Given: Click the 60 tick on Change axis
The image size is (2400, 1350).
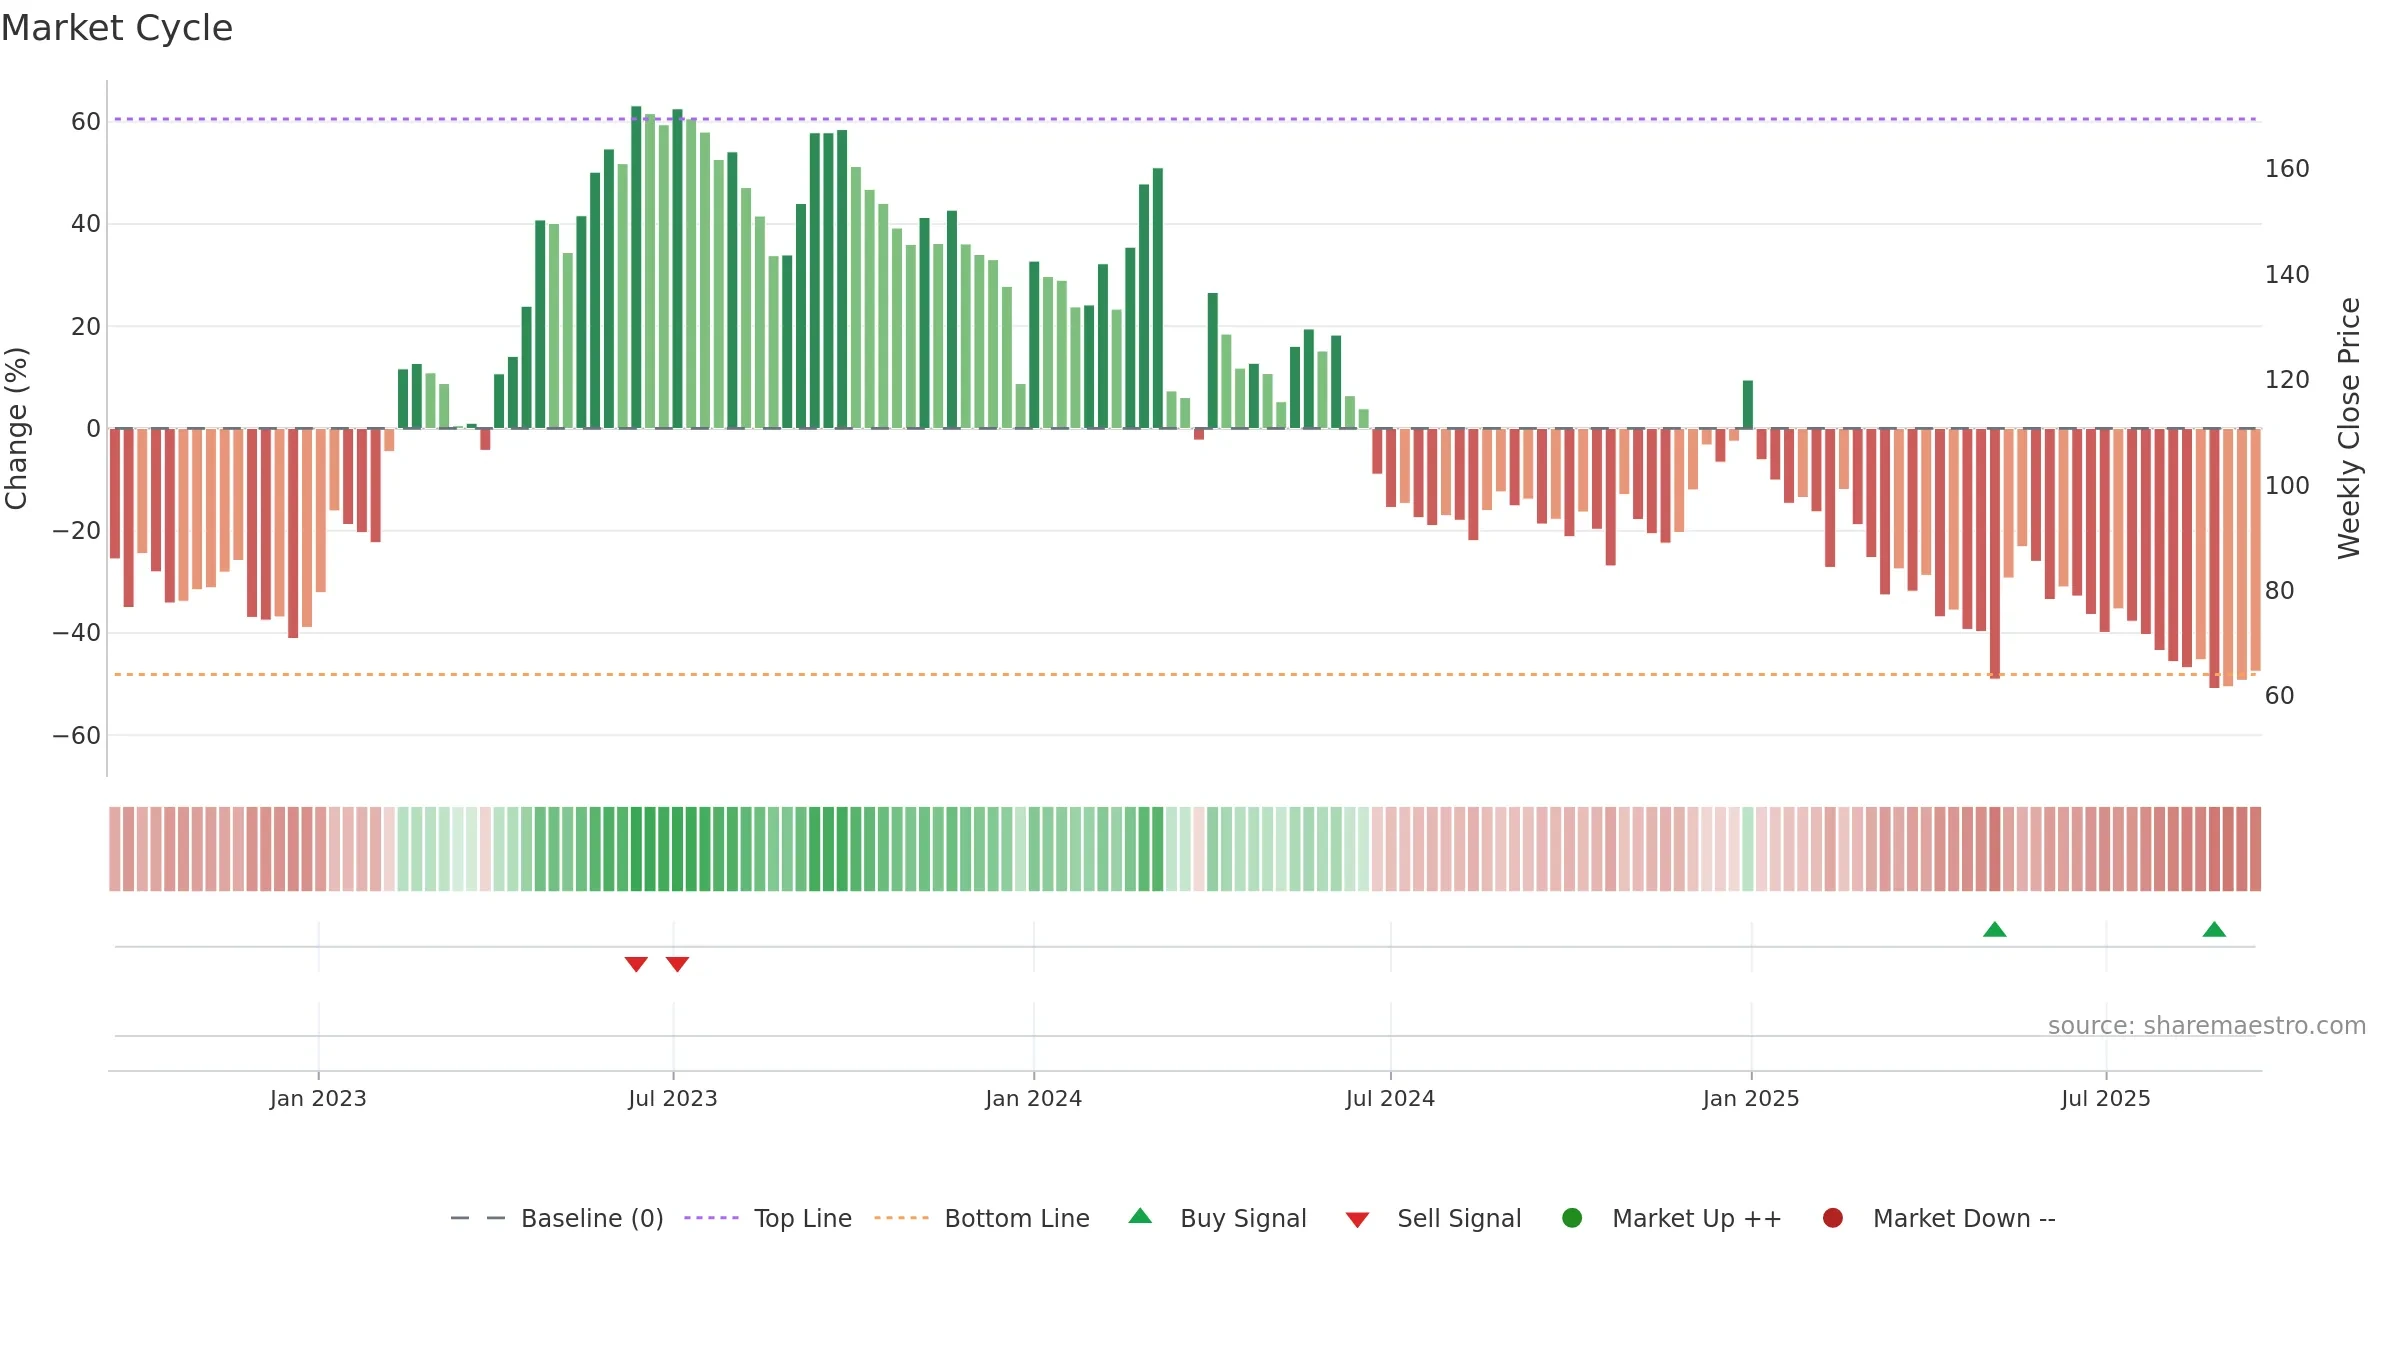Looking at the screenshot, I should [86, 122].
